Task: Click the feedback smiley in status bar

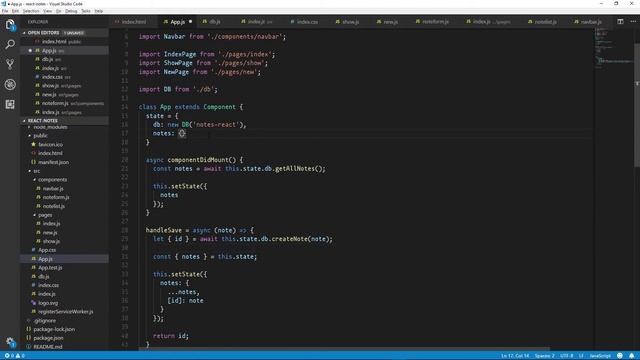Action: click(x=620, y=356)
